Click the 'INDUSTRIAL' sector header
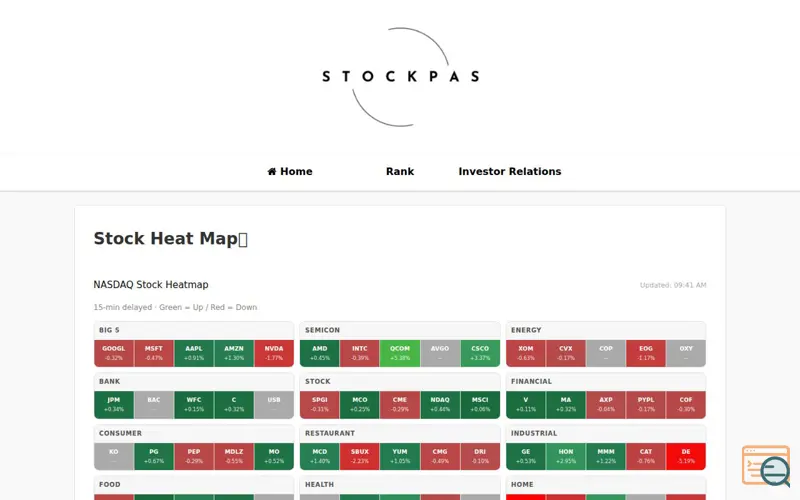 click(534, 433)
